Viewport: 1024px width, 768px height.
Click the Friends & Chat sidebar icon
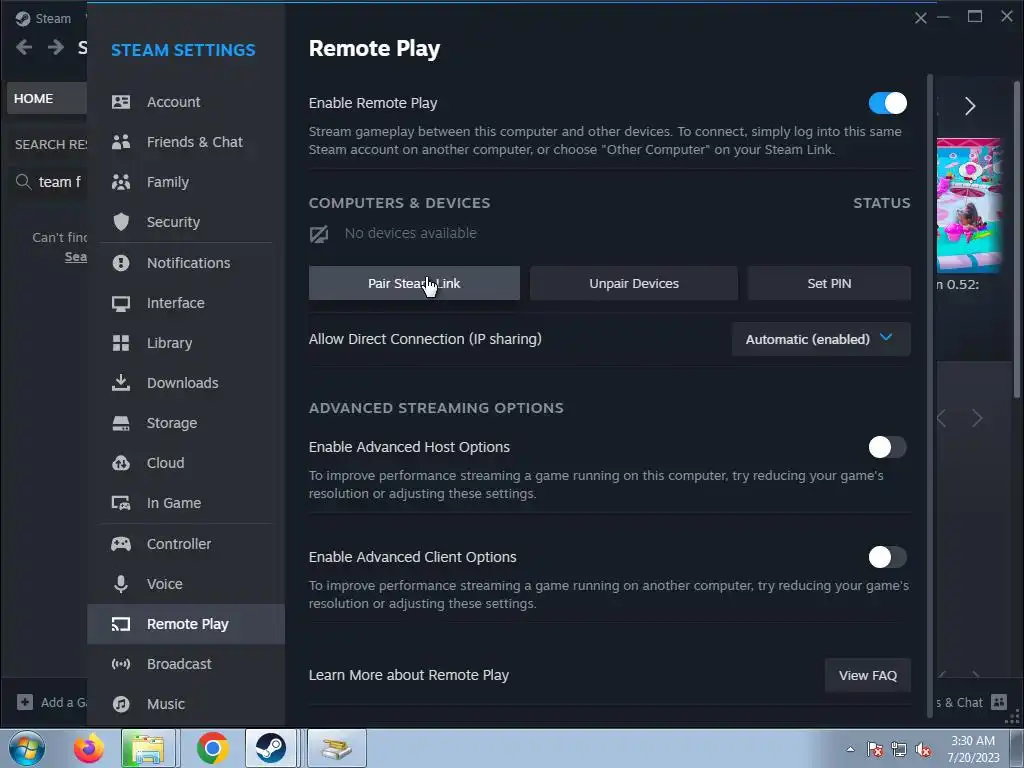[x=121, y=142]
